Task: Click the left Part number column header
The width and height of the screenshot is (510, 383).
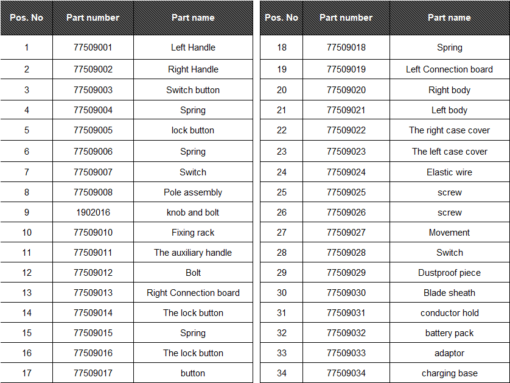Action: pos(93,18)
